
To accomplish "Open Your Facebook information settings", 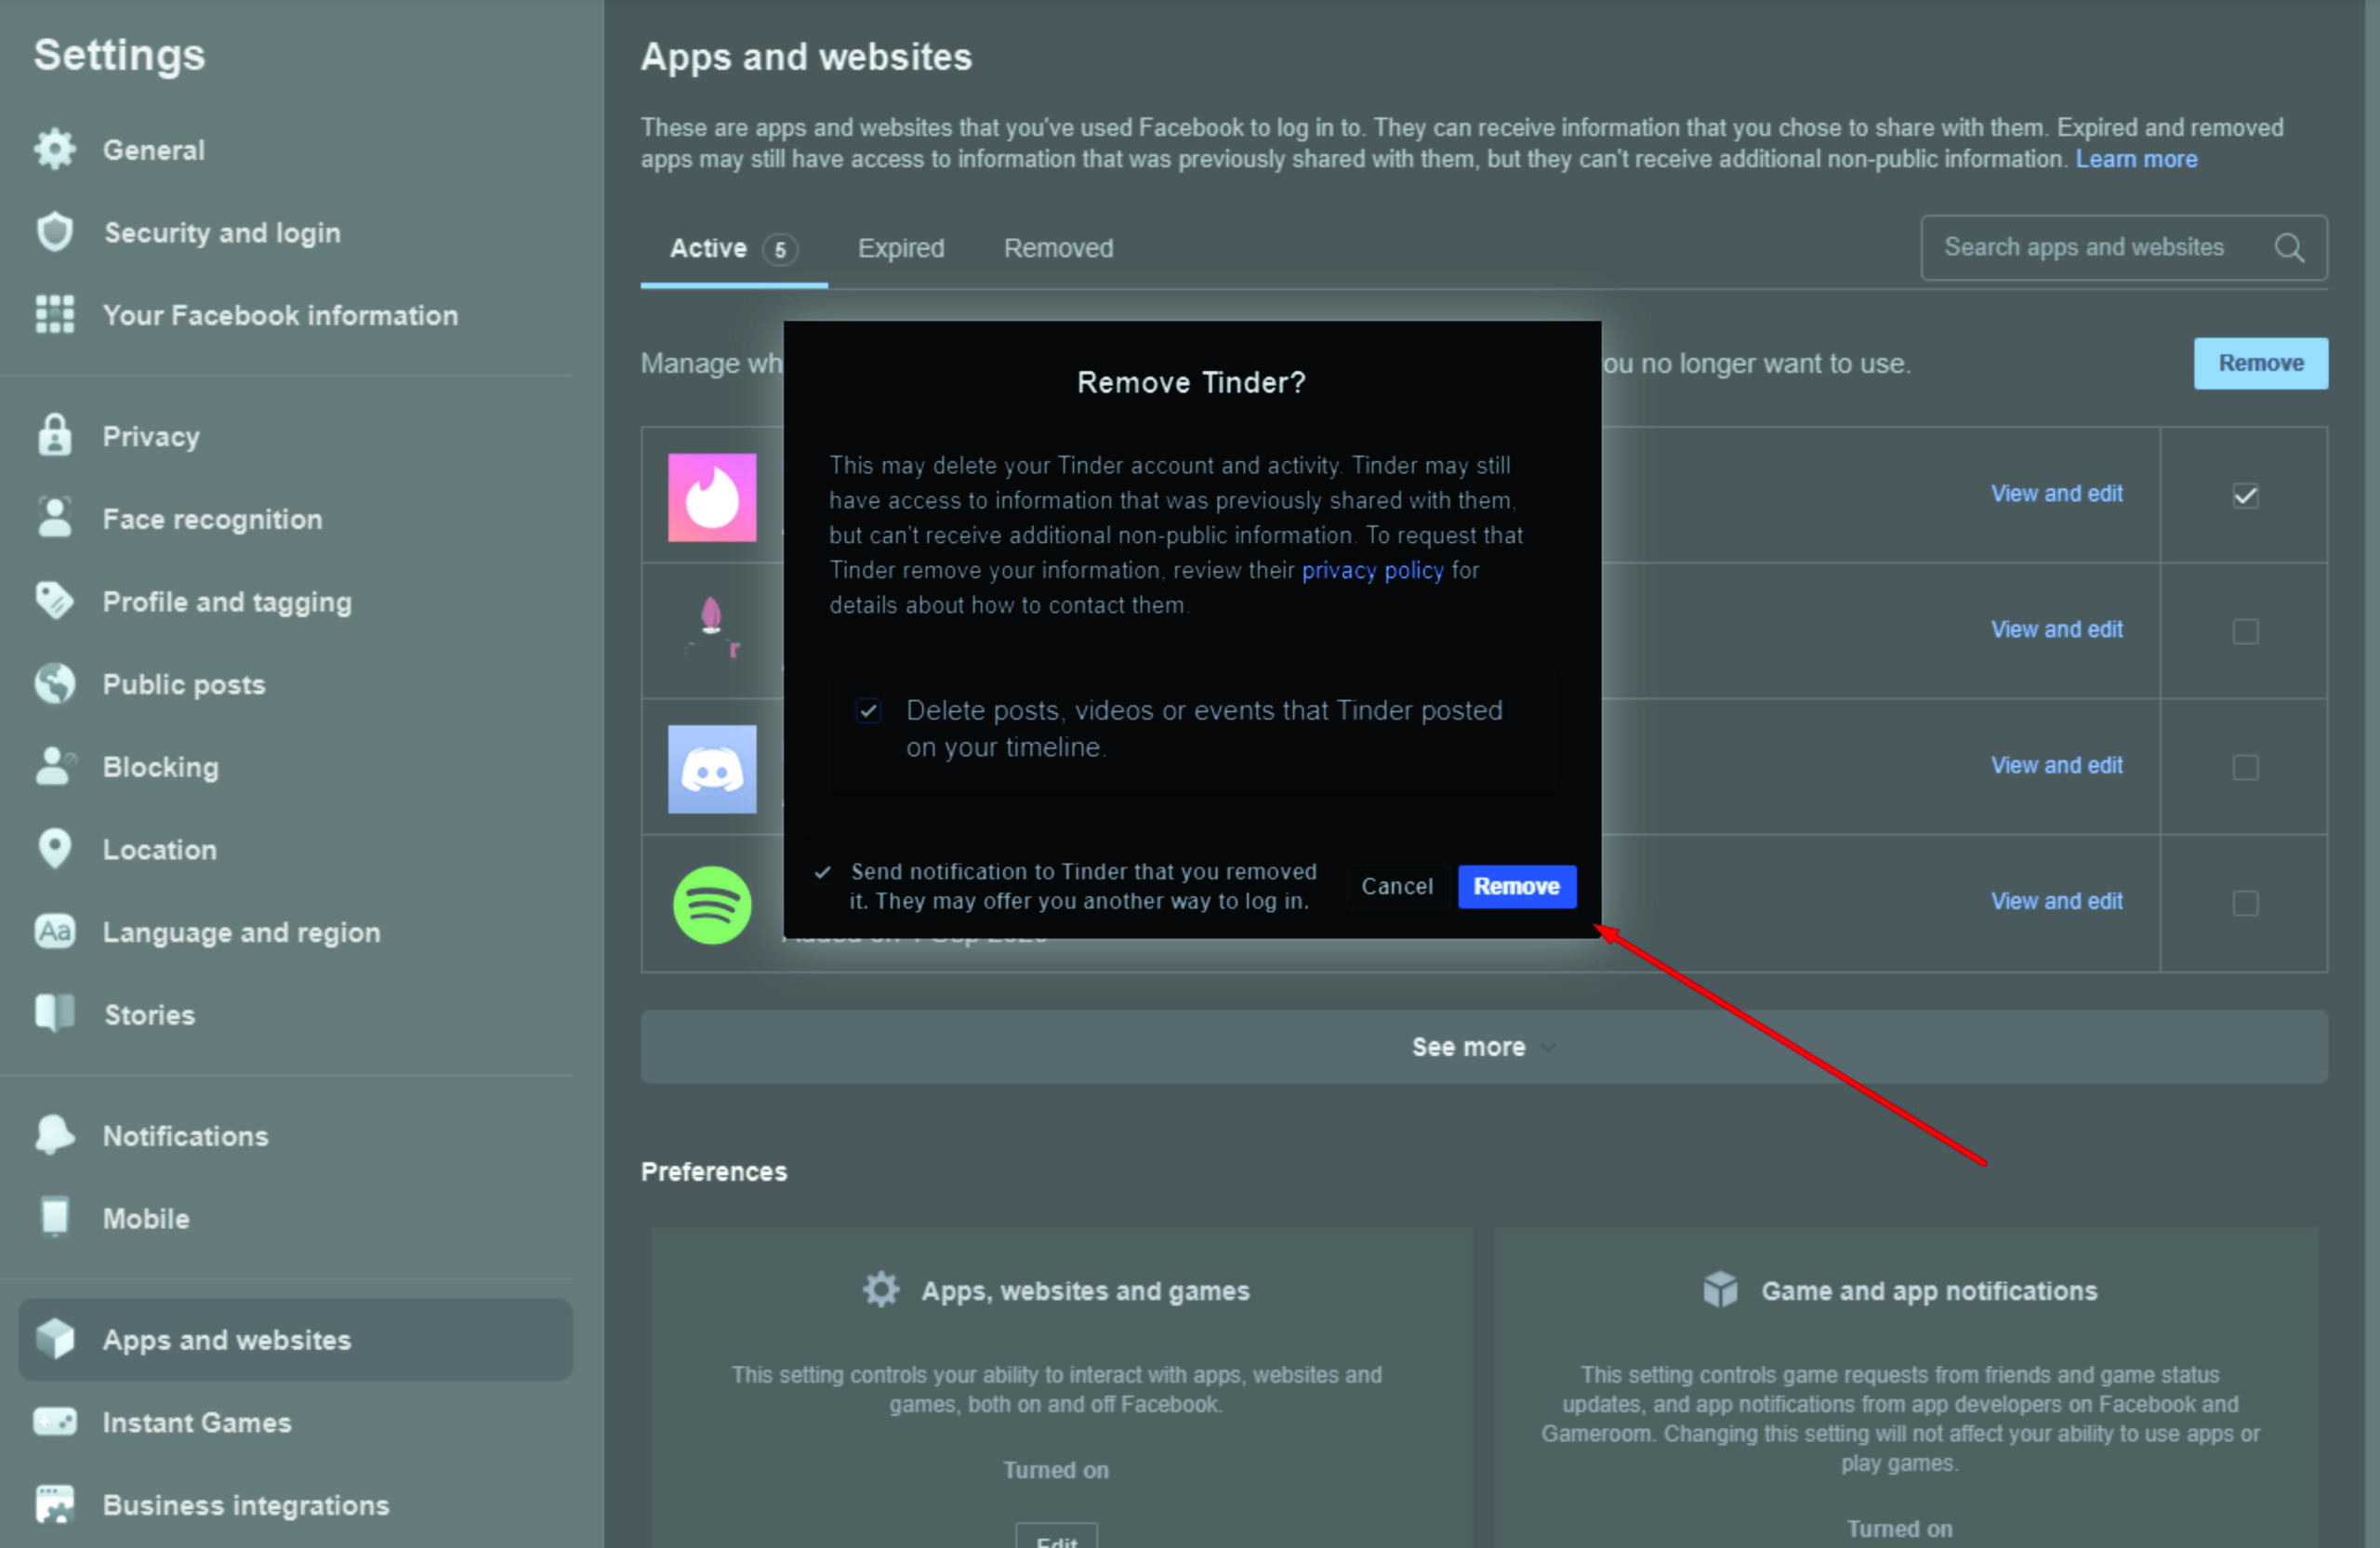I will click(280, 315).
